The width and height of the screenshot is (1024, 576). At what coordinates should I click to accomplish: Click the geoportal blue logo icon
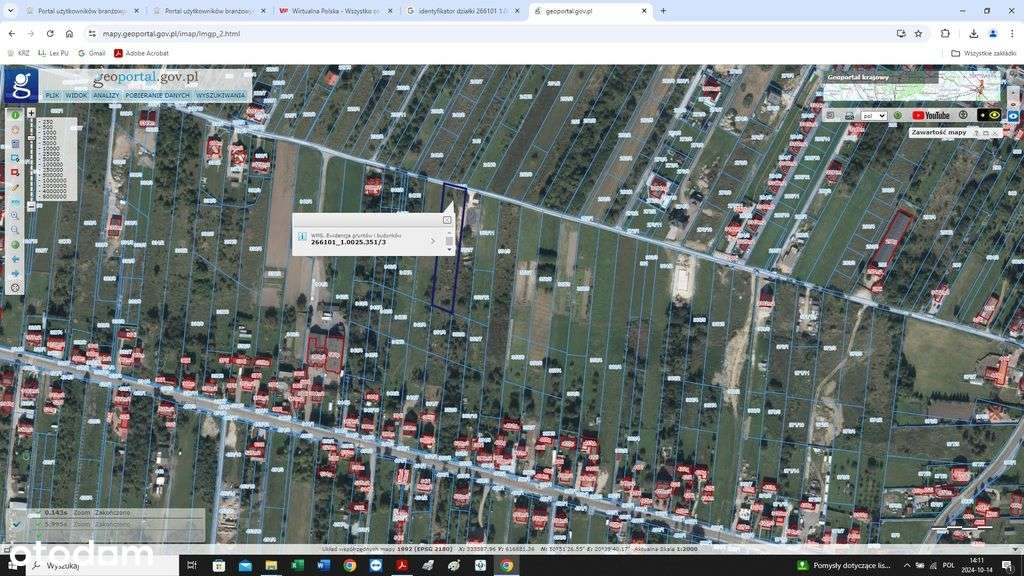[x=21, y=86]
